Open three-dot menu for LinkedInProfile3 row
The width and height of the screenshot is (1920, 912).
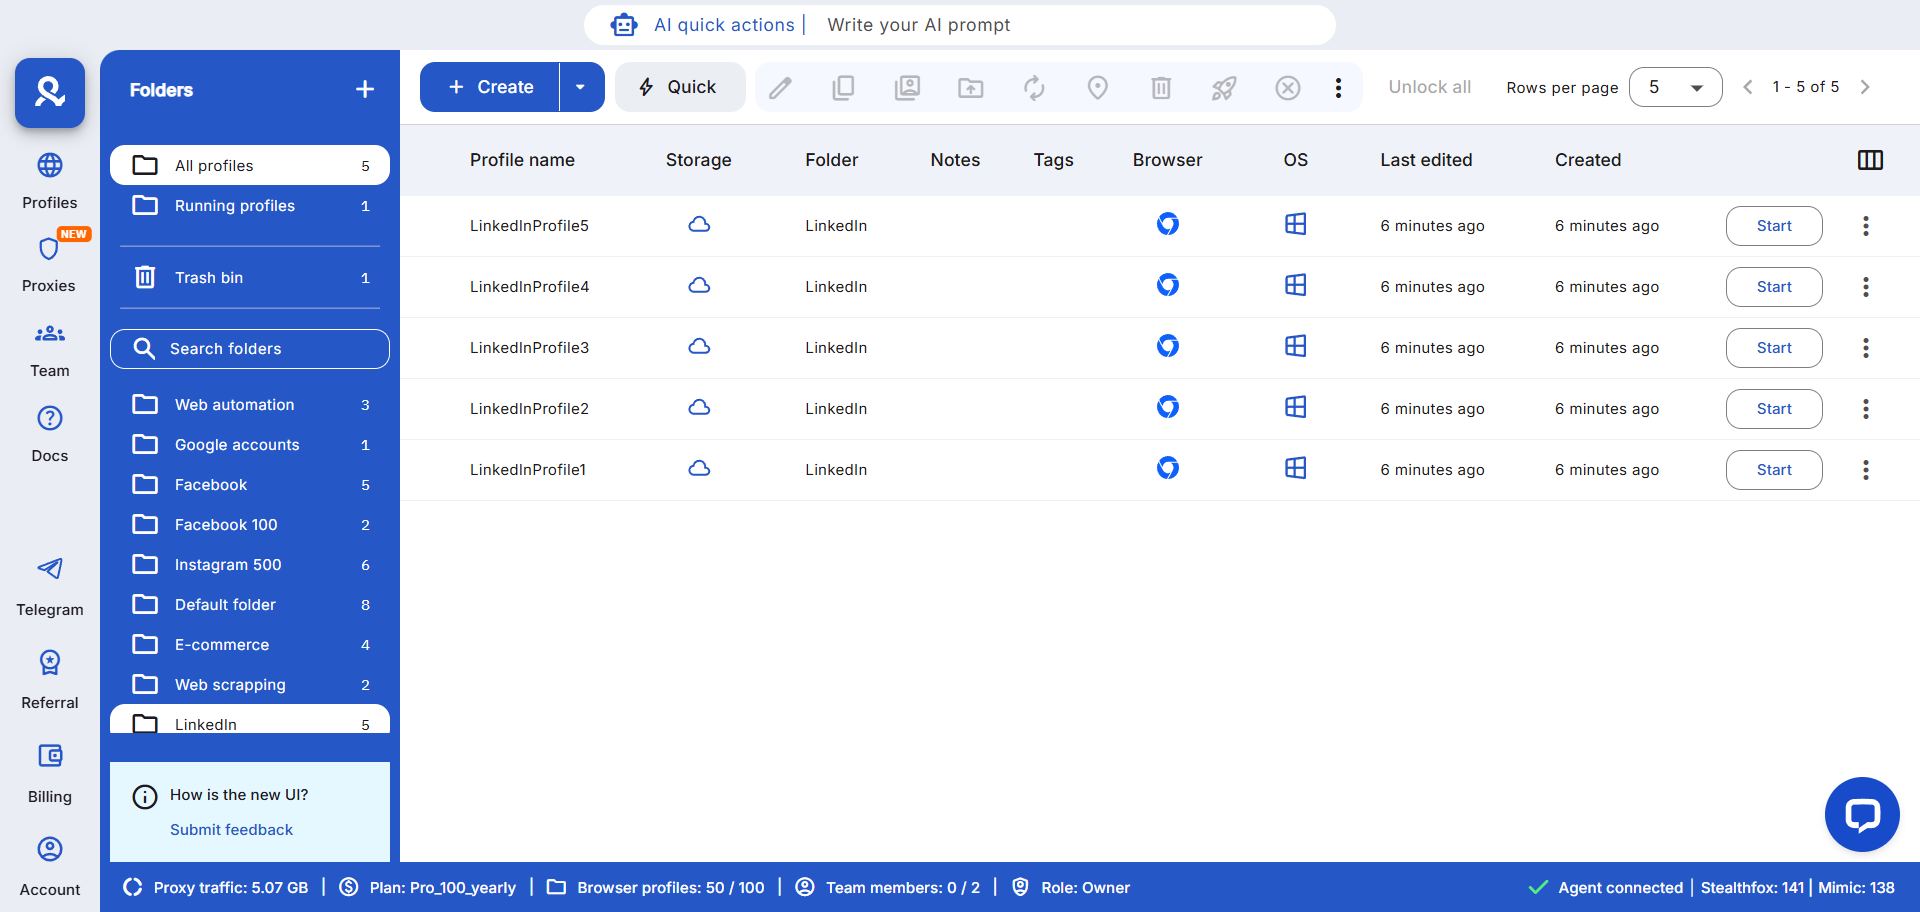[1865, 348]
